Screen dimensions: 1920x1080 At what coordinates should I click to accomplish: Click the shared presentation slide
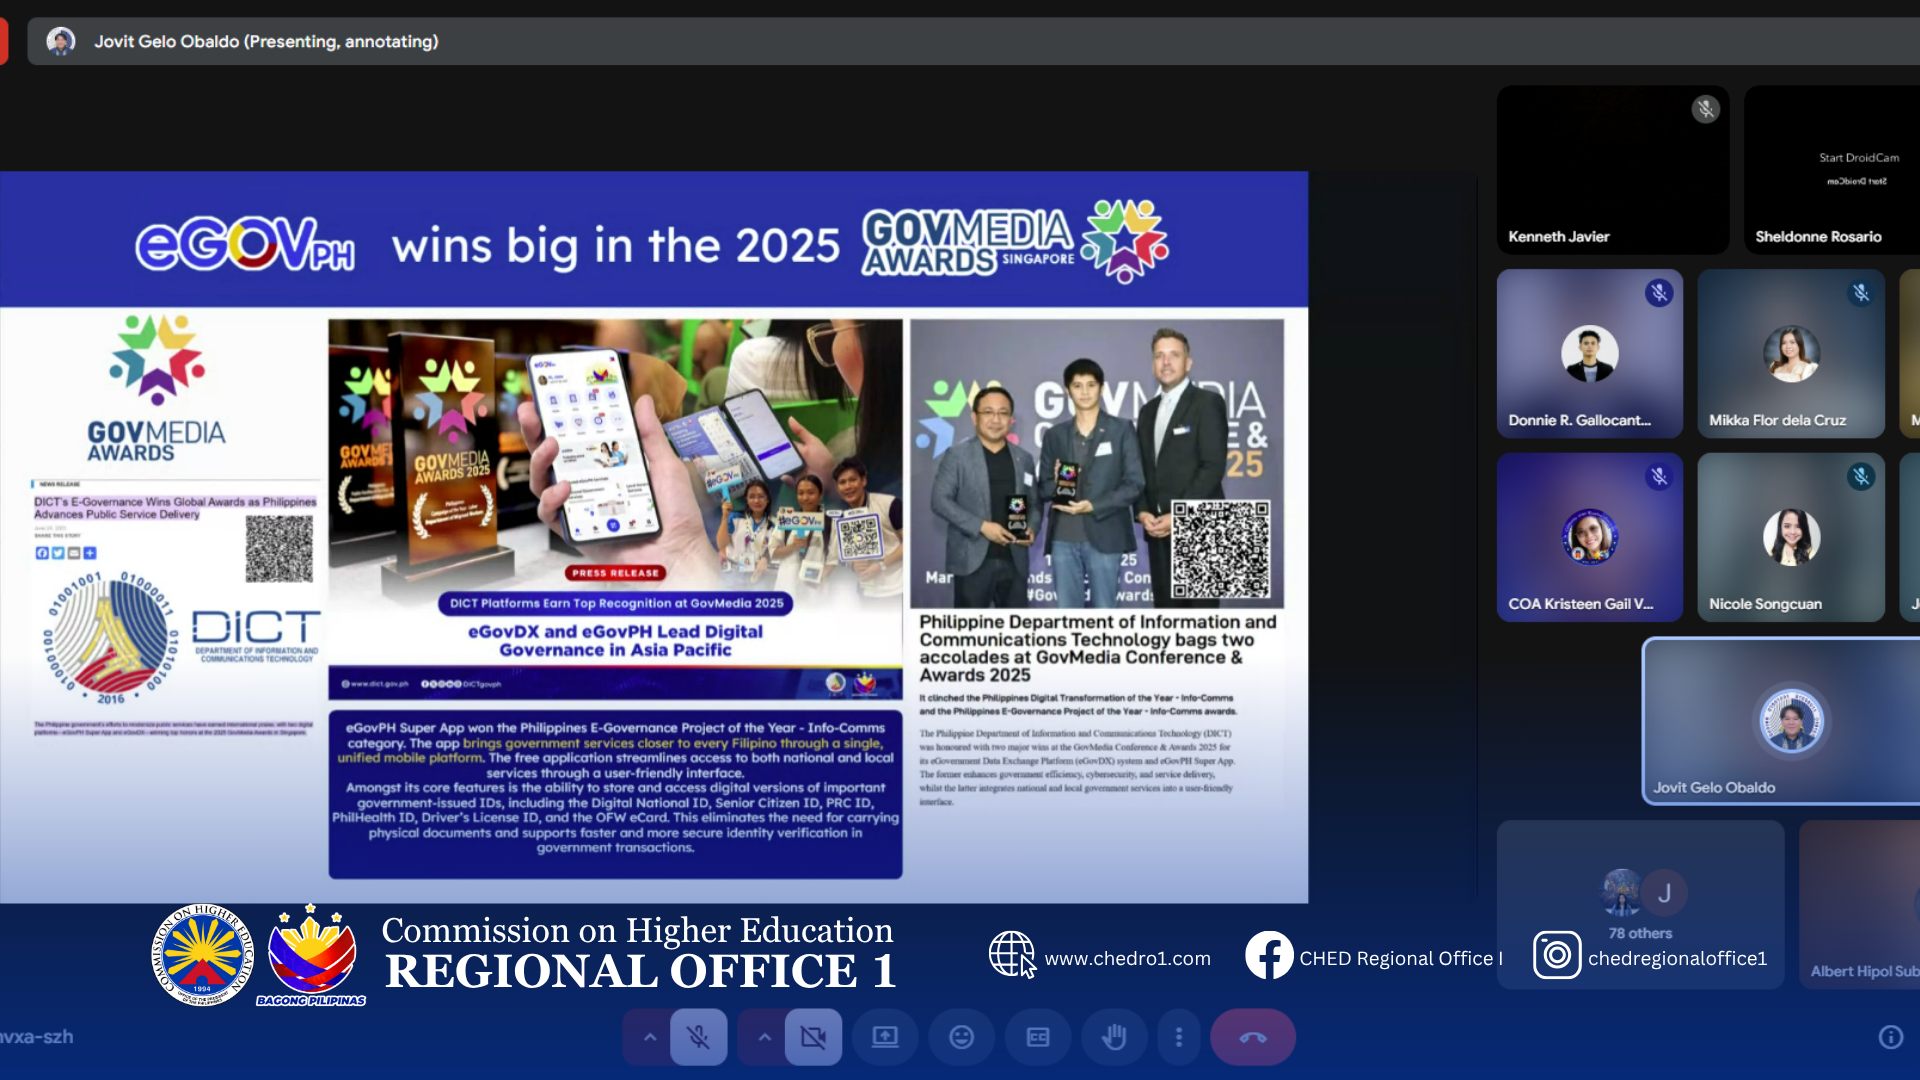point(654,537)
